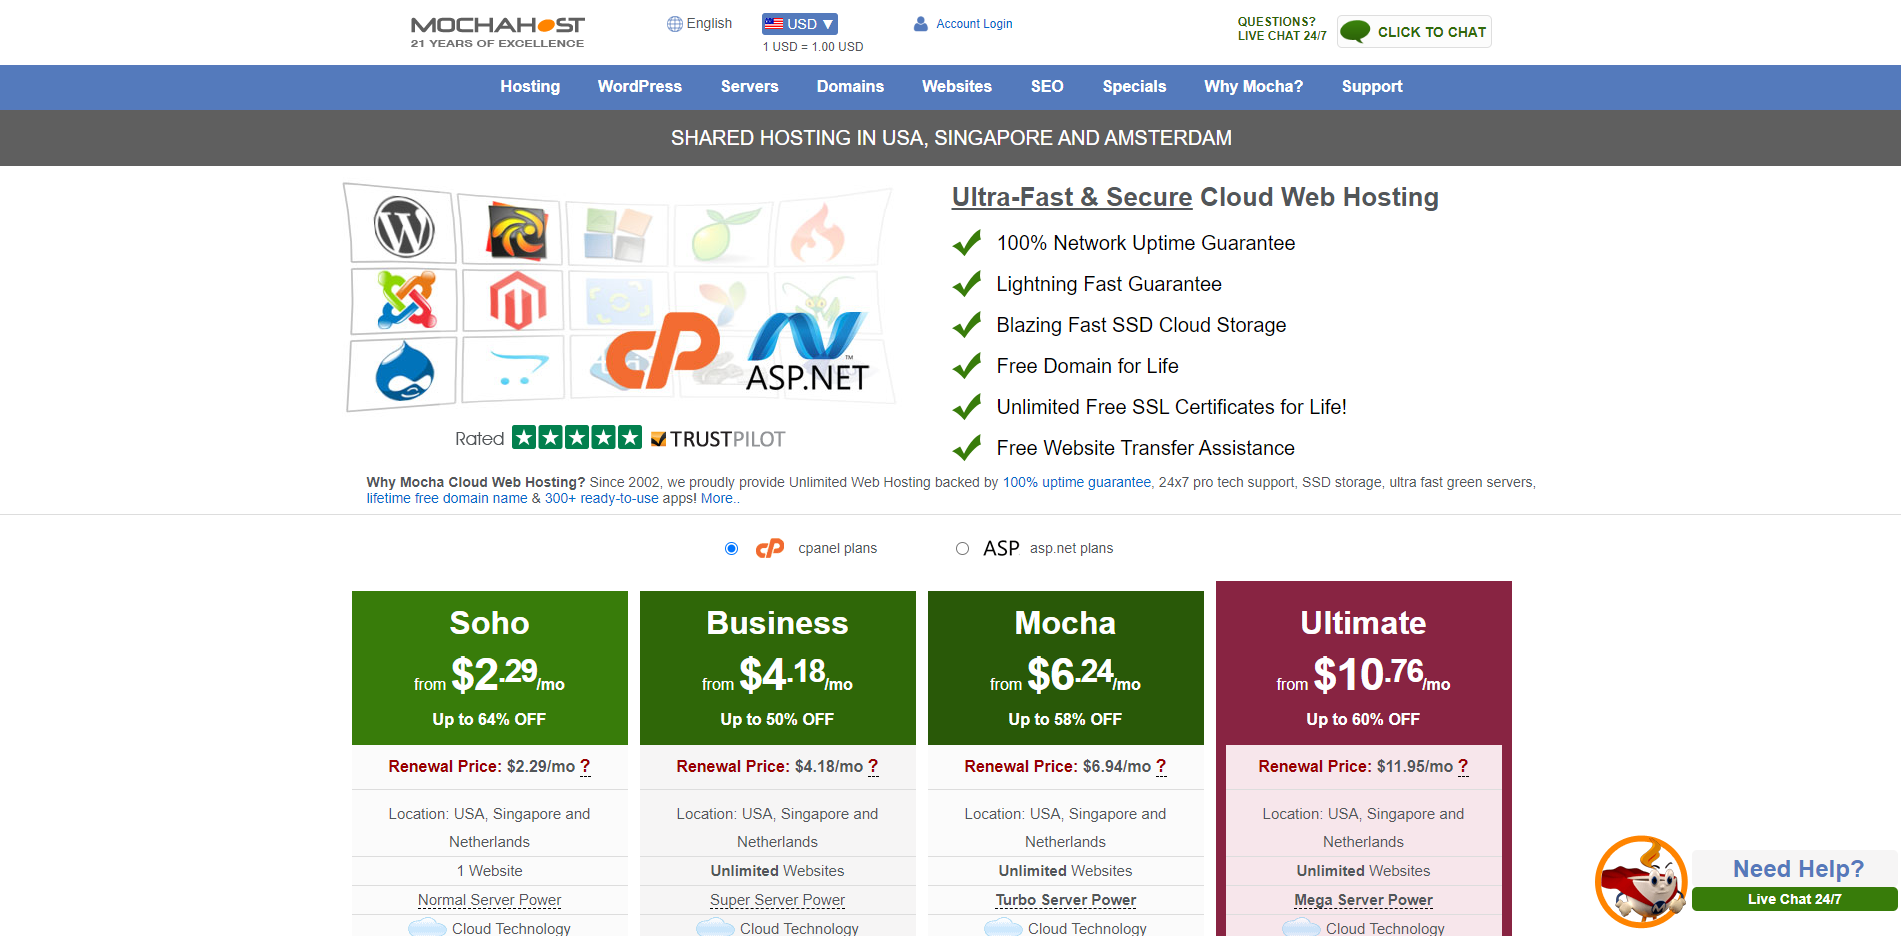Click Turbo Server Power link
The height and width of the screenshot is (936, 1901).
click(1066, 900)
